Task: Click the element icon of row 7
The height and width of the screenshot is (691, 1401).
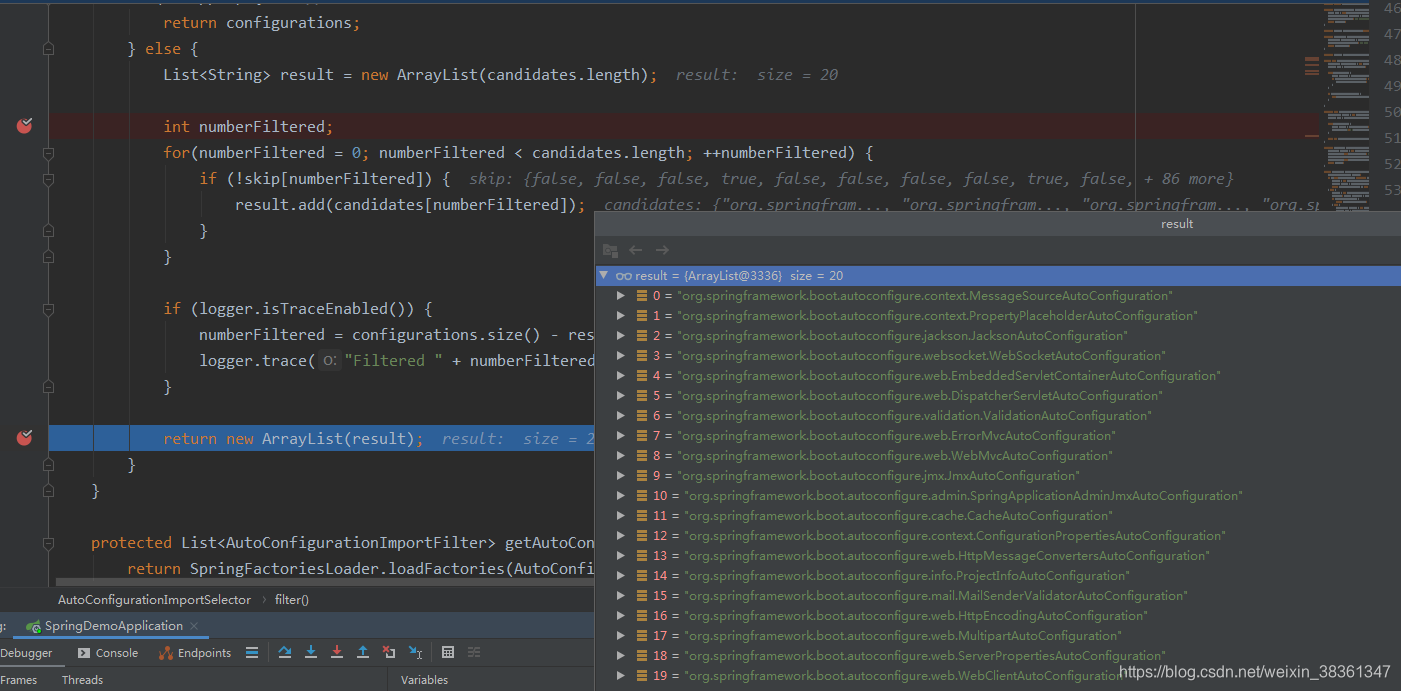Action: (641, 435)
